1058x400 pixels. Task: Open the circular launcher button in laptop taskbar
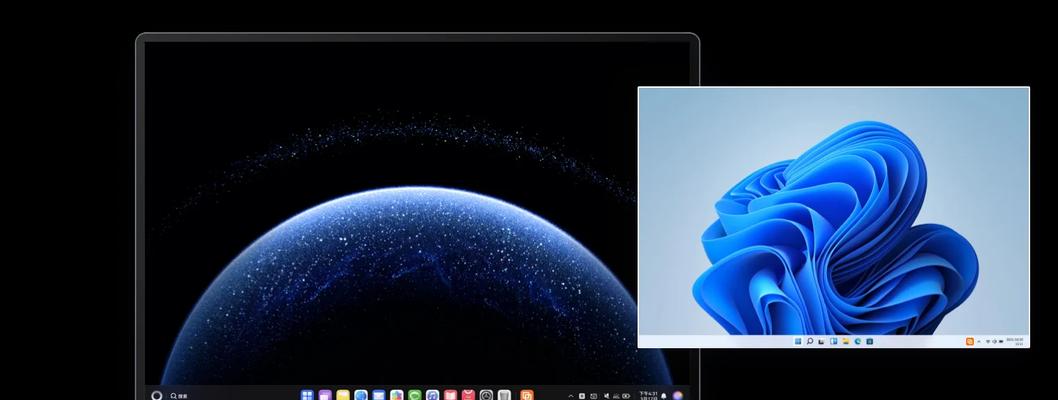[157, 396]
